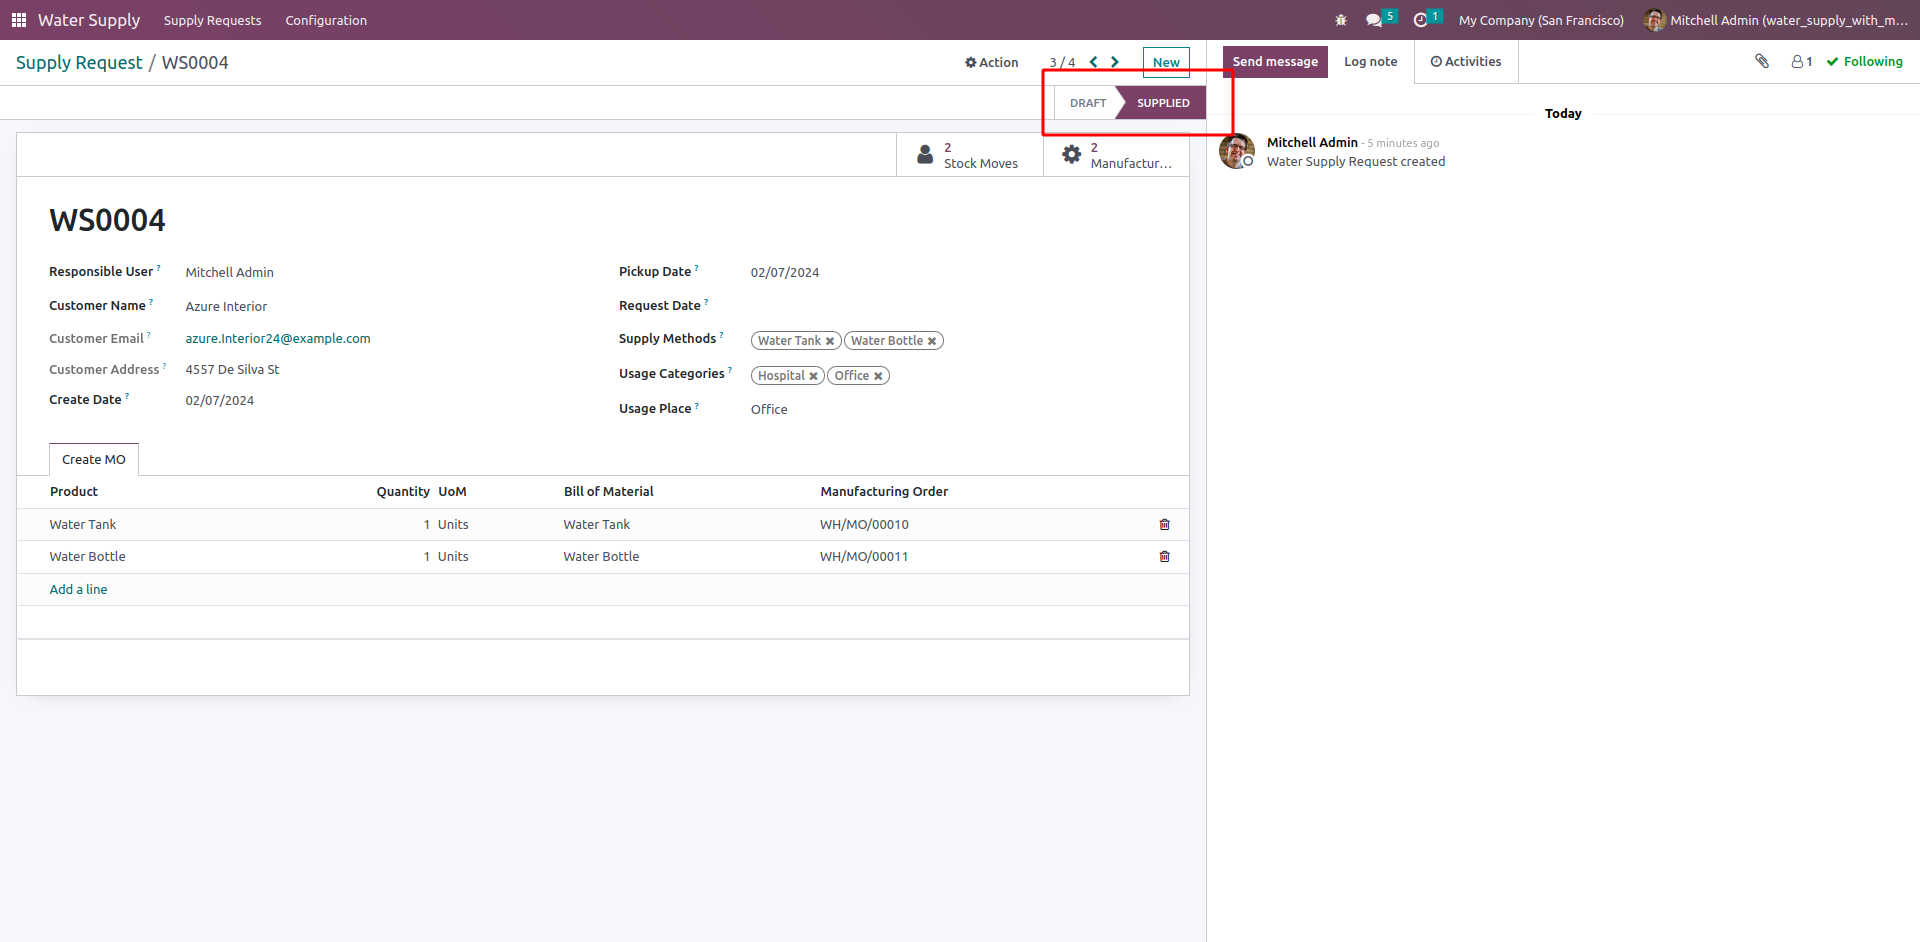
Task: Switch to the Log note tab
Action: tap(1371, 62)
